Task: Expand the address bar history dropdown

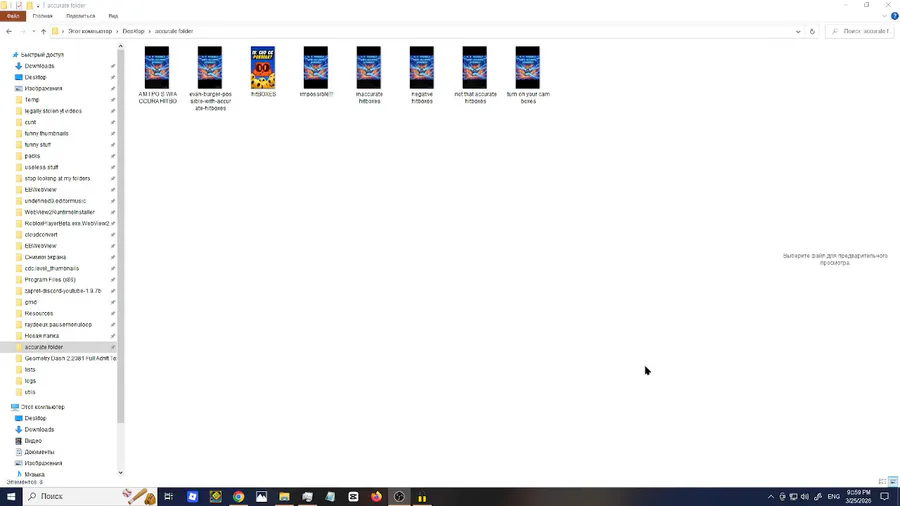Action: [798, 32]
